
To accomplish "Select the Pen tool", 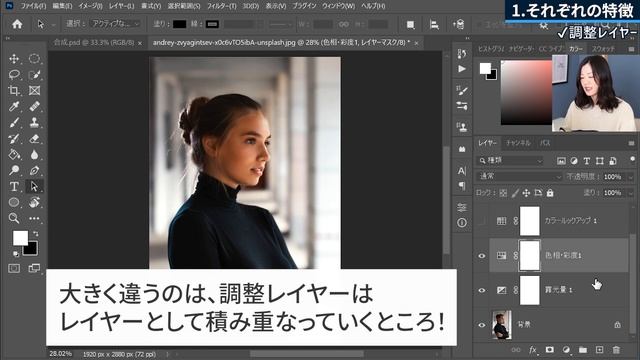I will (34, 170).
